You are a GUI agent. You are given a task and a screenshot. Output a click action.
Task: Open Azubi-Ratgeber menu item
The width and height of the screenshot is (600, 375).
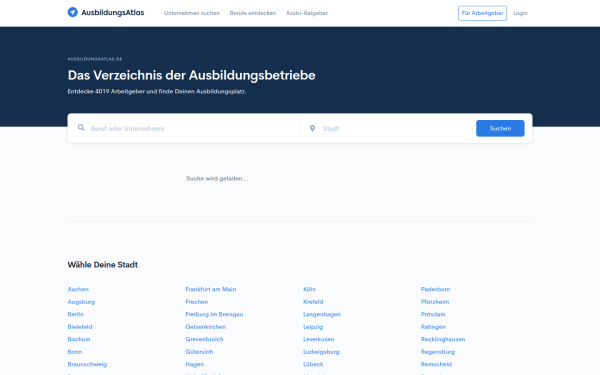307,13
